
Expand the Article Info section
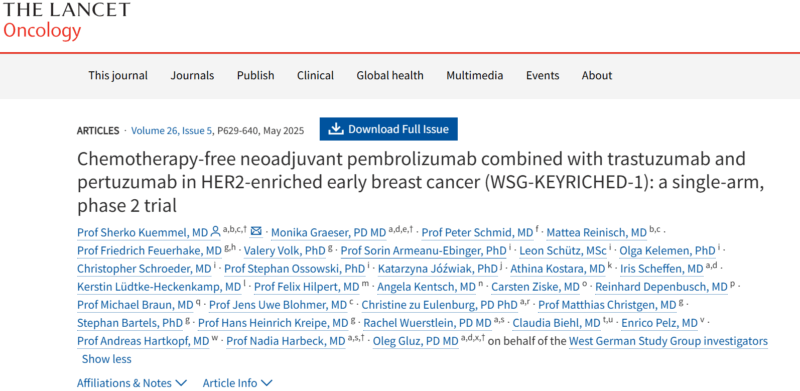coord(237,382)
